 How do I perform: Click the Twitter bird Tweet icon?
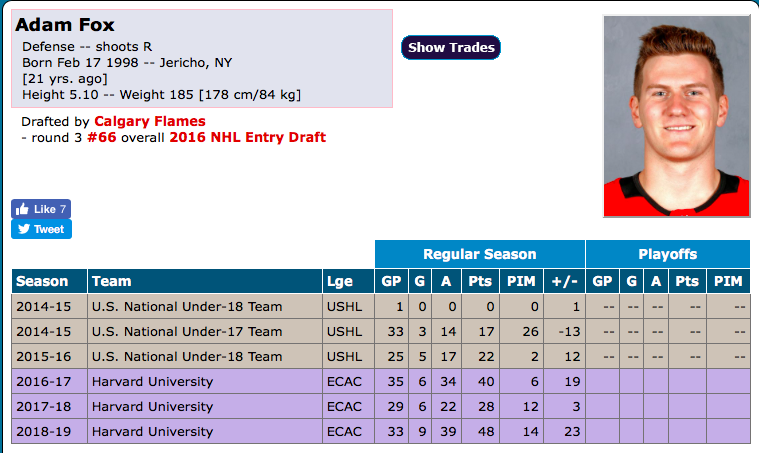pyautogui.click(x=24, y=229)
